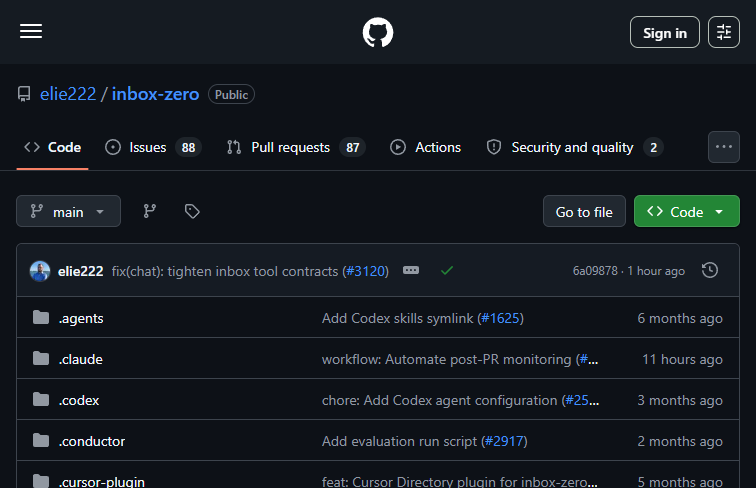Viewport: 756px width, 488px height.
Task: Expand commit message details ellipsis
Action: point(411,270)
